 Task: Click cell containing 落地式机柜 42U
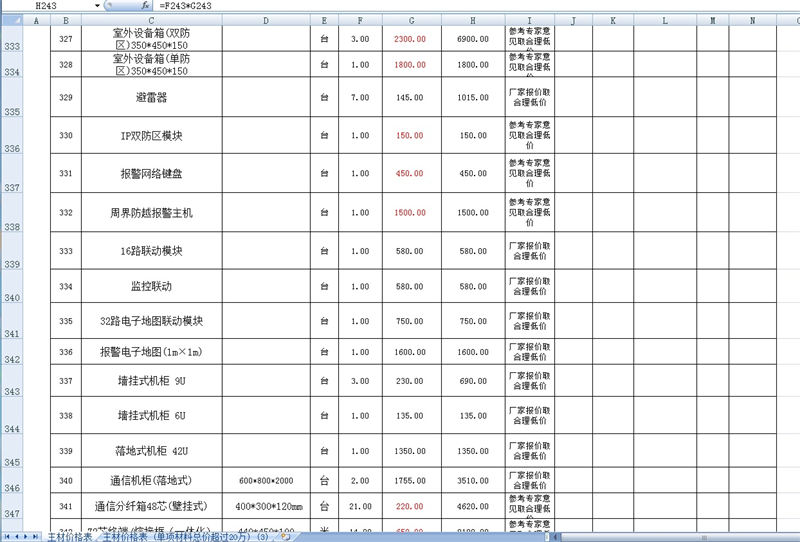pos(152,451)
